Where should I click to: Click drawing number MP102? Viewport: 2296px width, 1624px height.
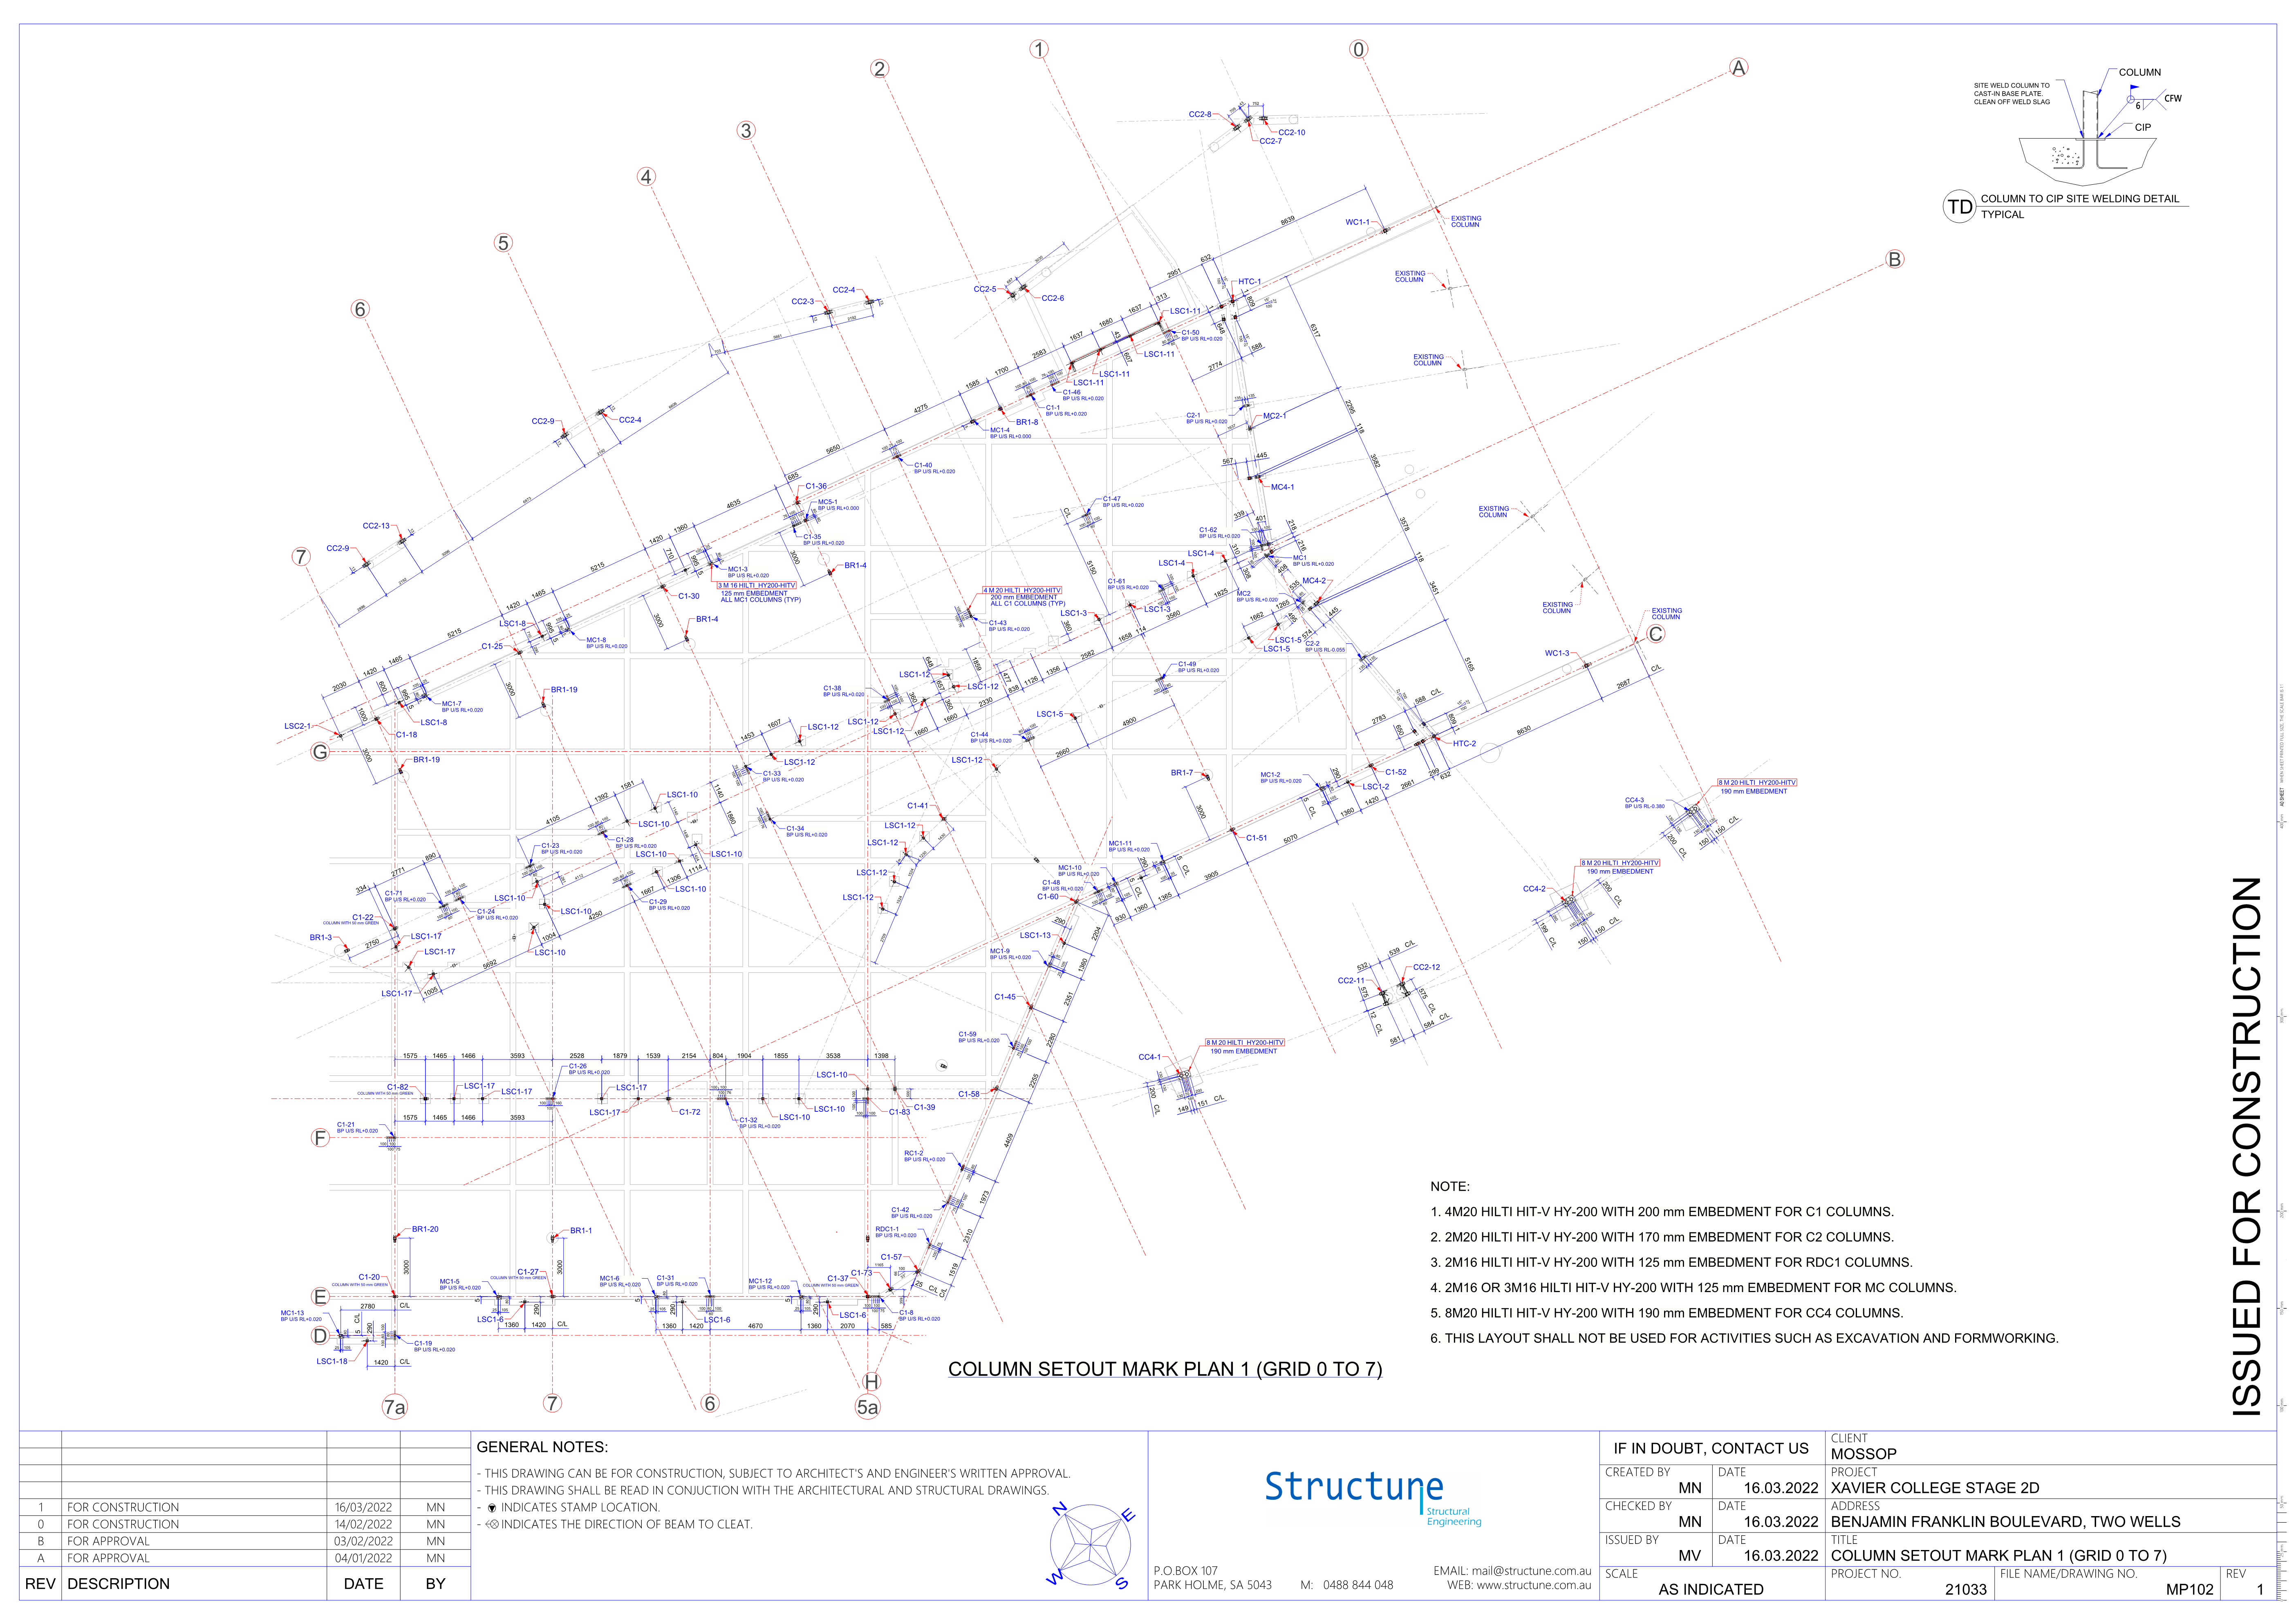(x=2190, y=1590)
